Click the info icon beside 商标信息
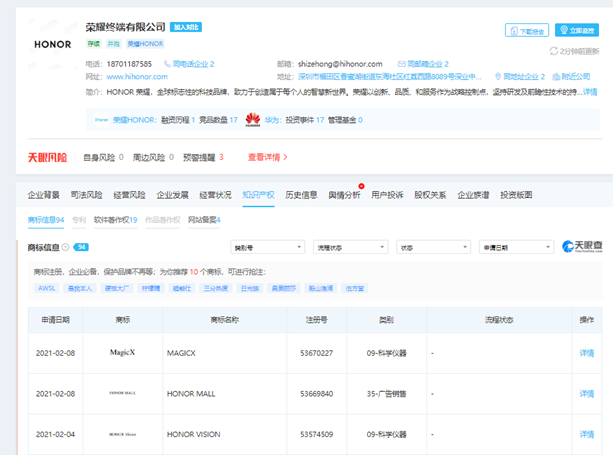613x455 pixels. (65, 247)
